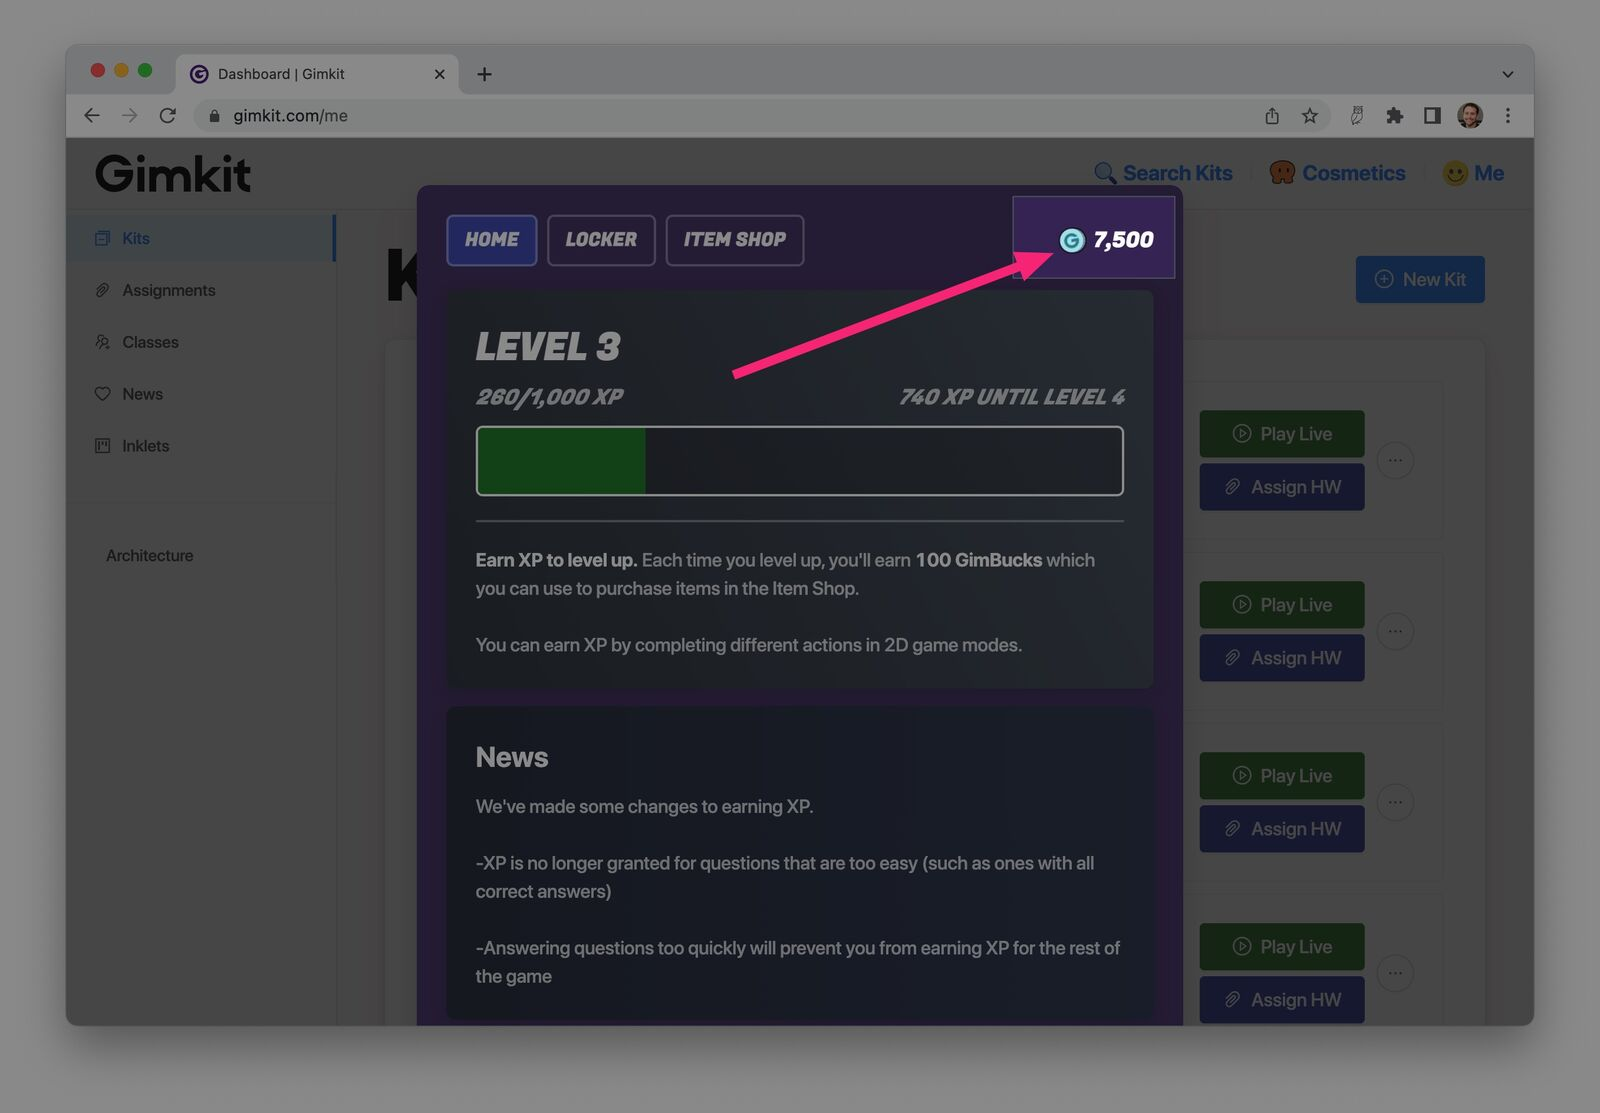Click the GimBucks coin icon

[1072, 240]
